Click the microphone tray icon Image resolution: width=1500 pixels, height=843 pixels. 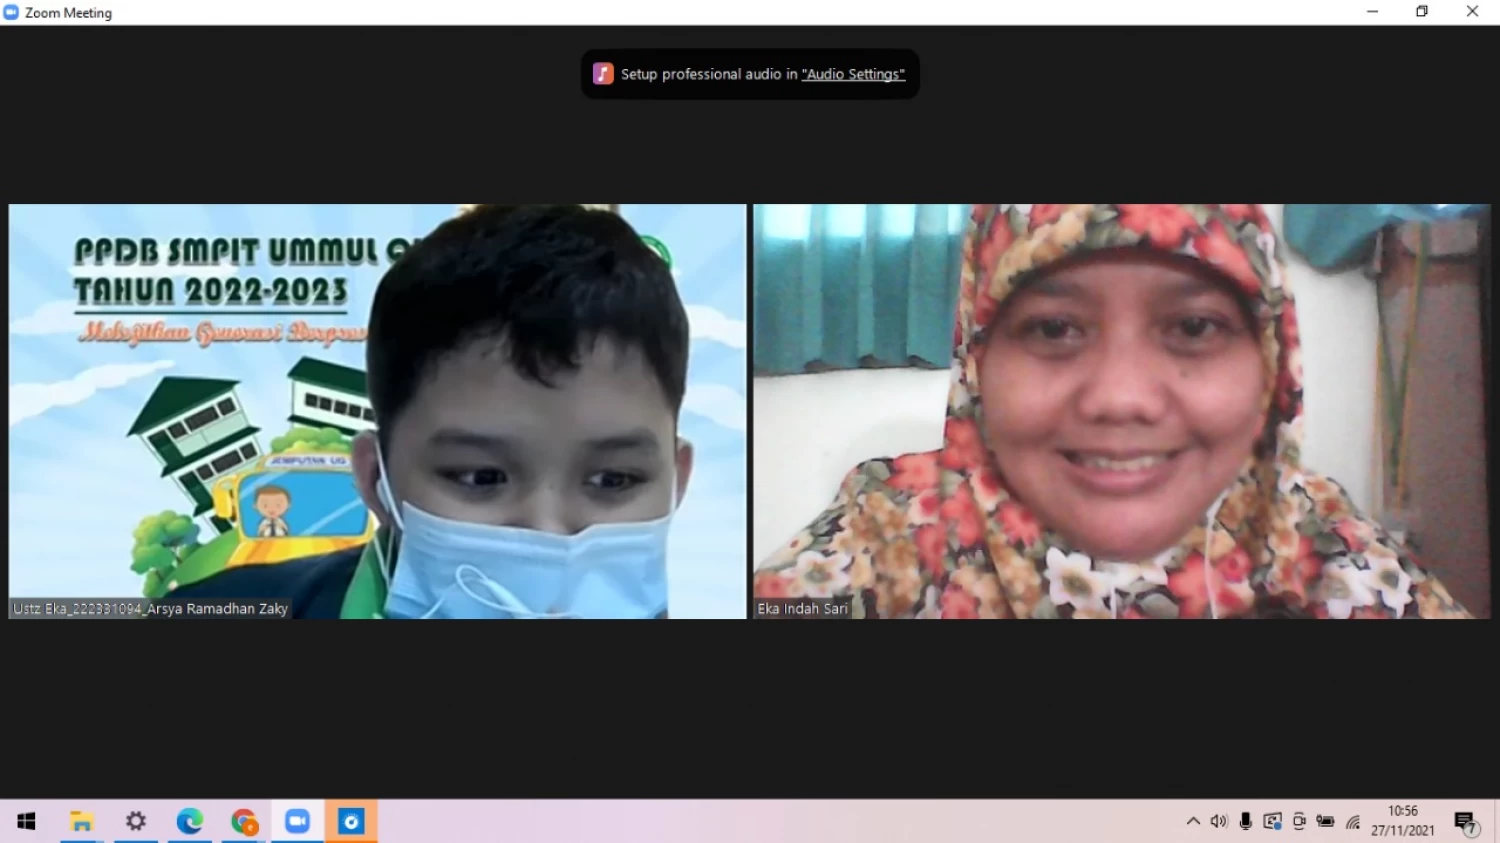point(1245,821)
